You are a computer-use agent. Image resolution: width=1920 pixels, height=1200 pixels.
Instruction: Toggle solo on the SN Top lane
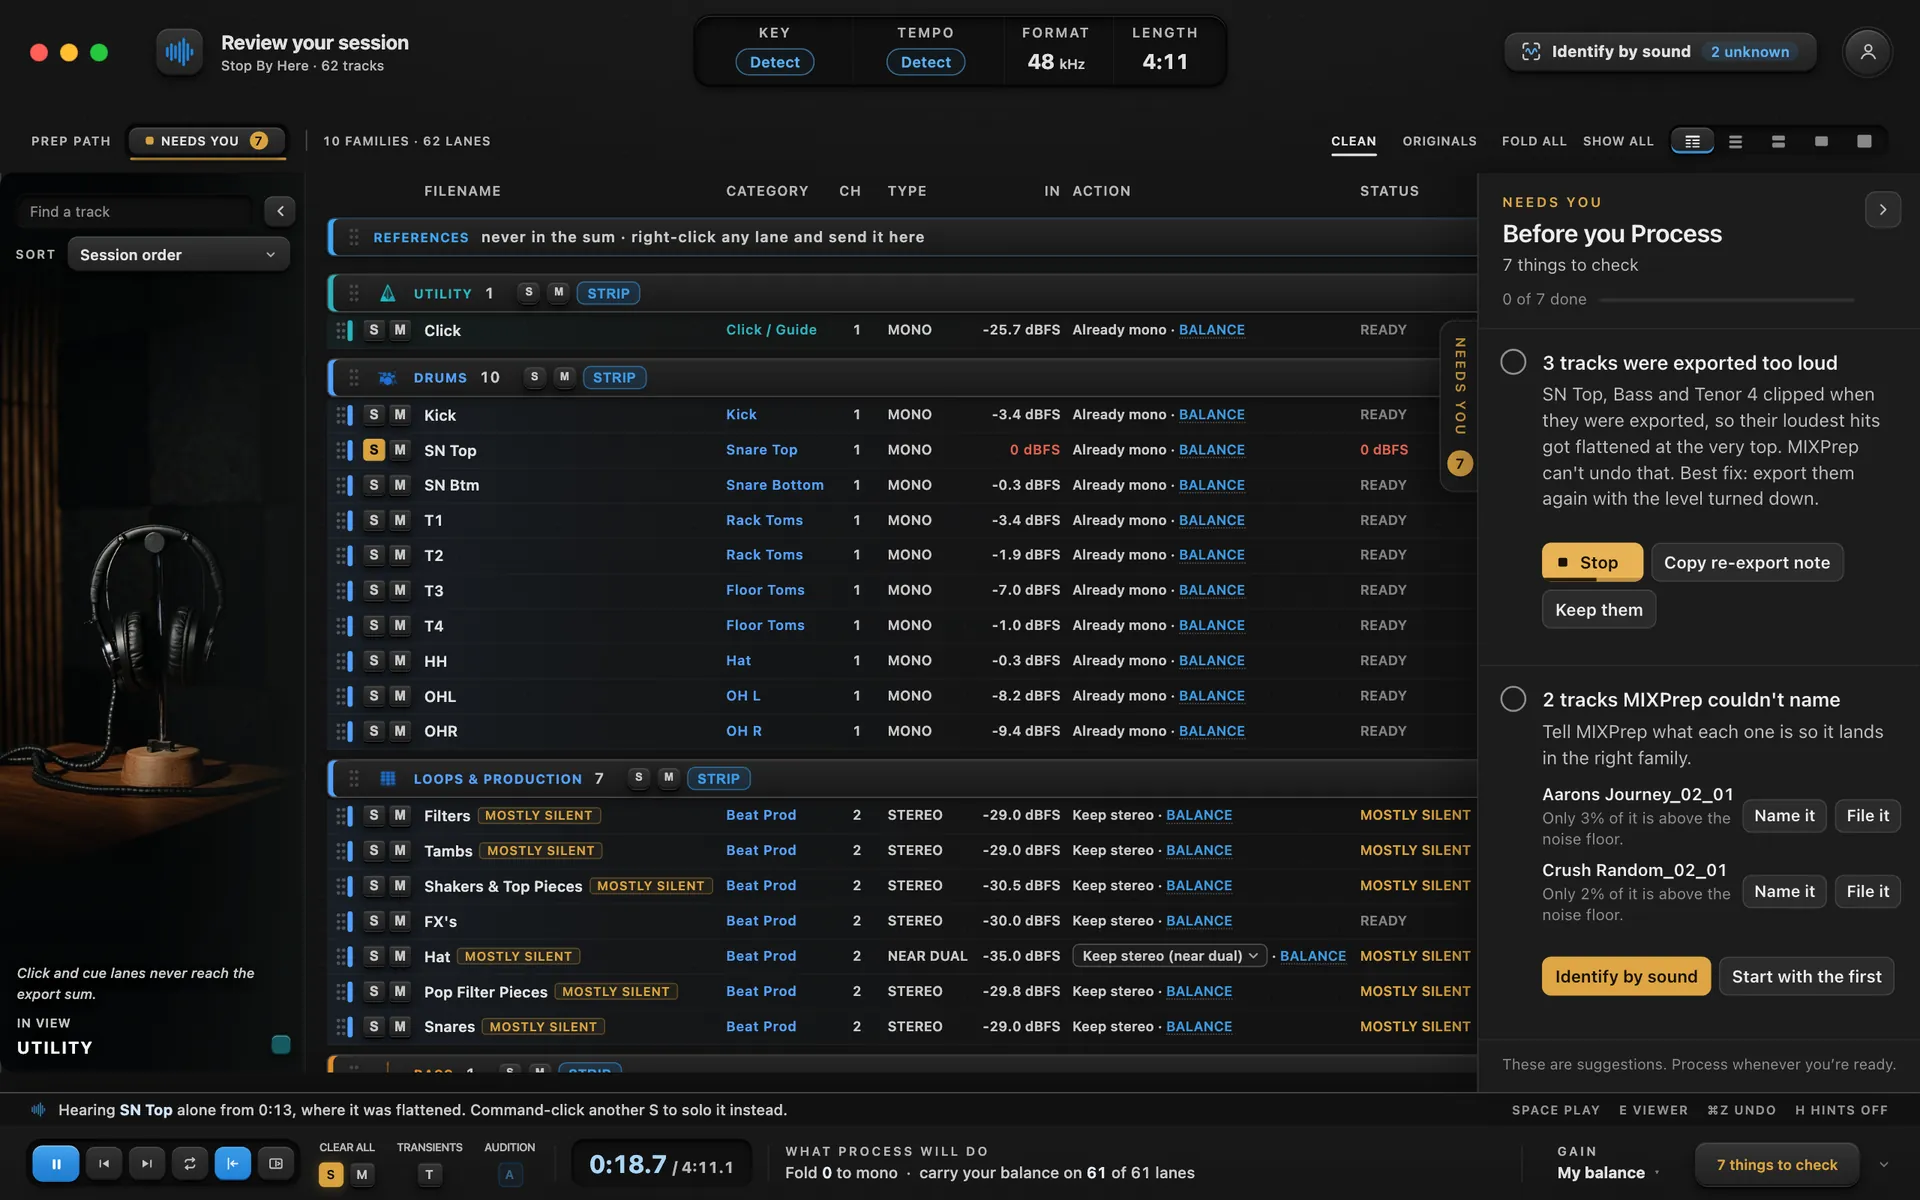pyautogui.click(x=374, y=450)
